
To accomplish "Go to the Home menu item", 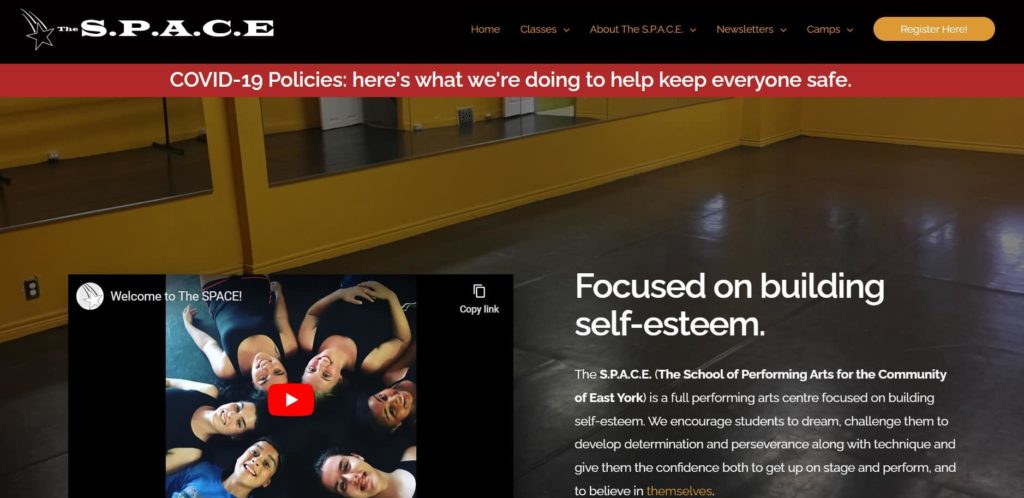I will tap(485, 29).
